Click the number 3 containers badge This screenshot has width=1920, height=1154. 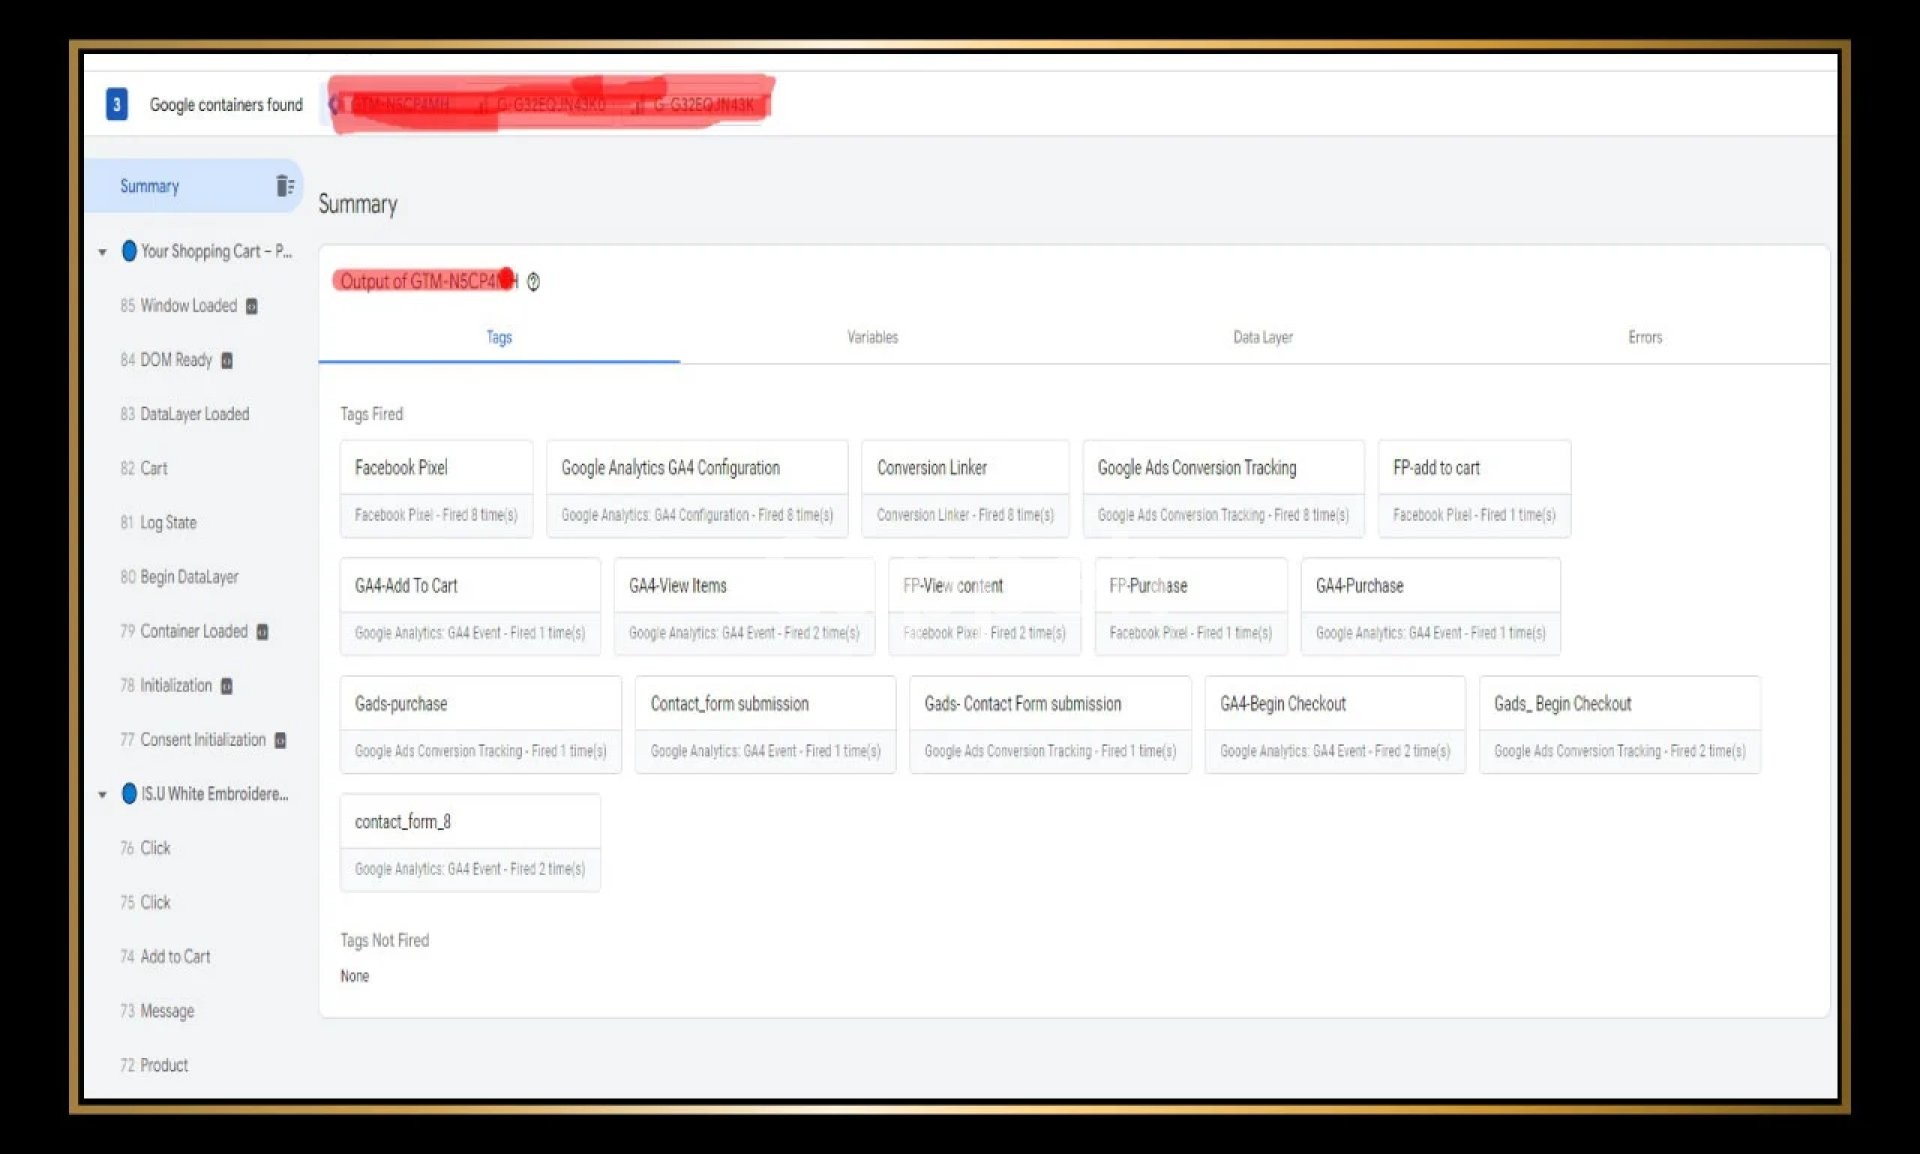pos(117,104)
